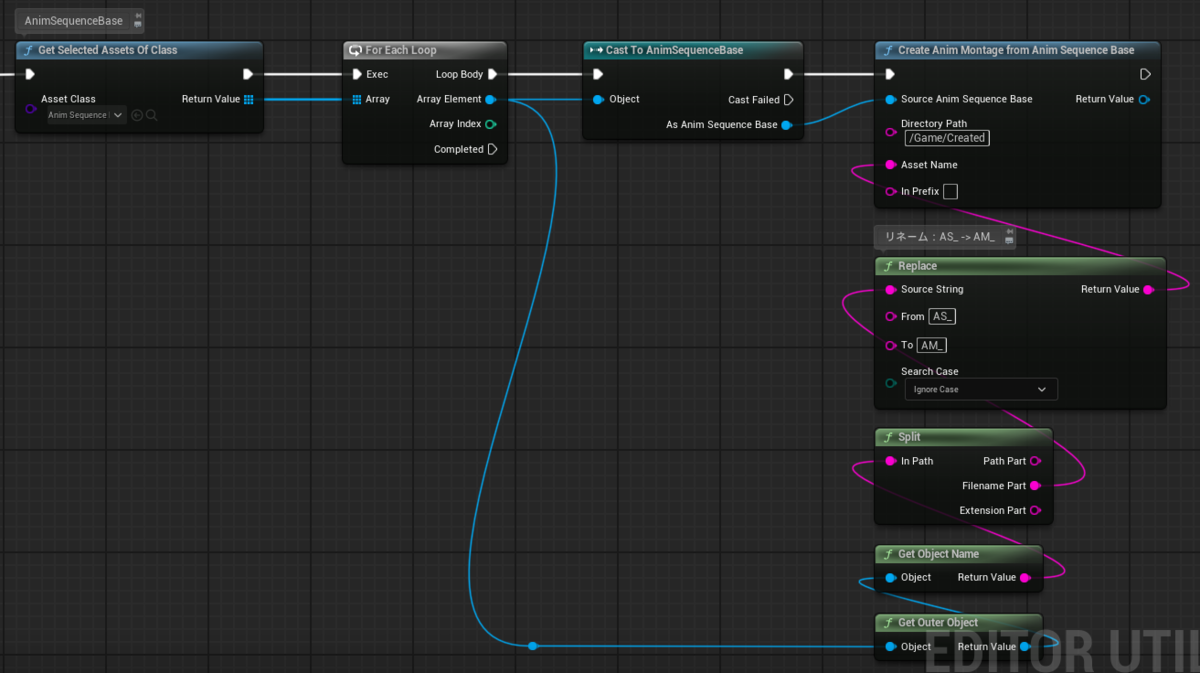Open the Anim Sequence asset class dropdown

click(x=86, y=115)
